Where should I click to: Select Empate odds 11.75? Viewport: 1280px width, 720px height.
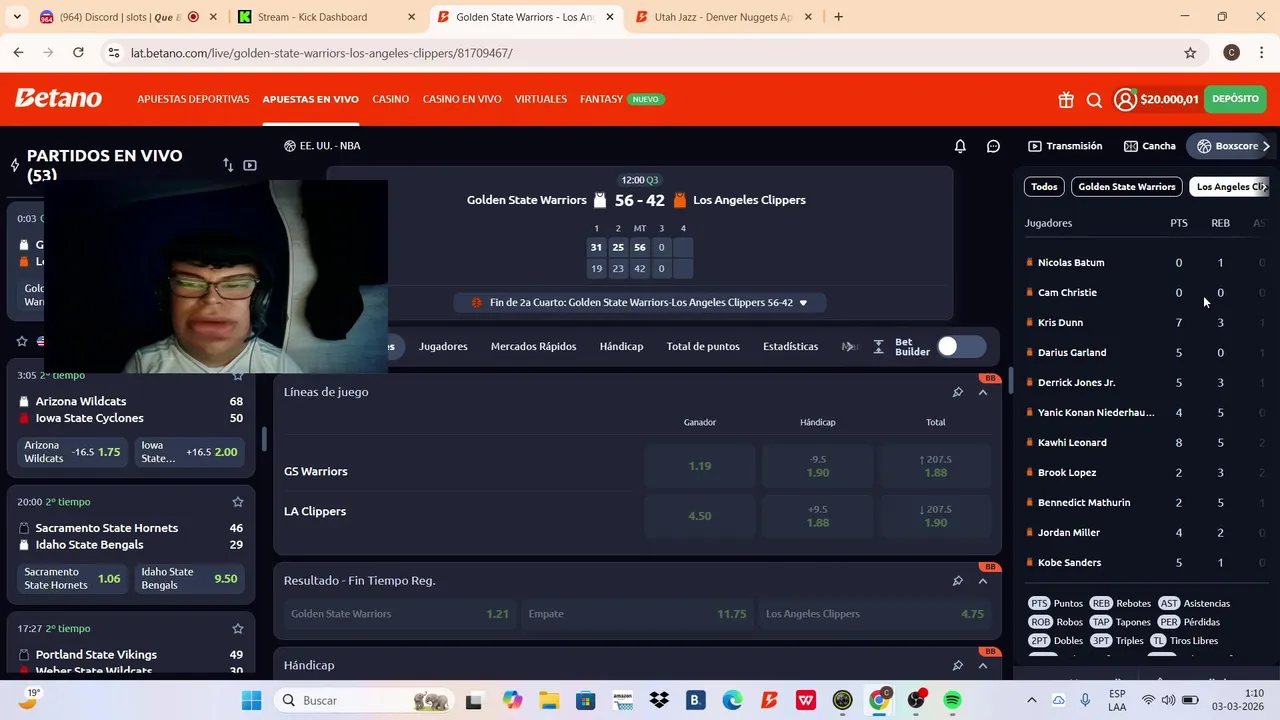637,614
